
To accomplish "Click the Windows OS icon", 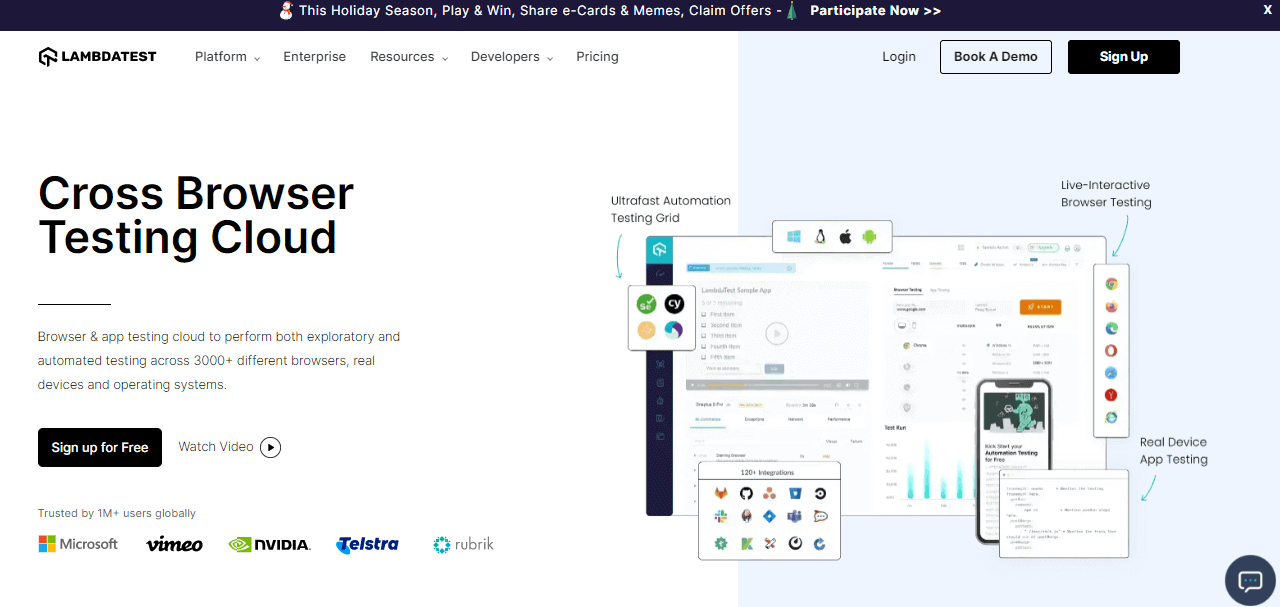I will pos(795,237).
